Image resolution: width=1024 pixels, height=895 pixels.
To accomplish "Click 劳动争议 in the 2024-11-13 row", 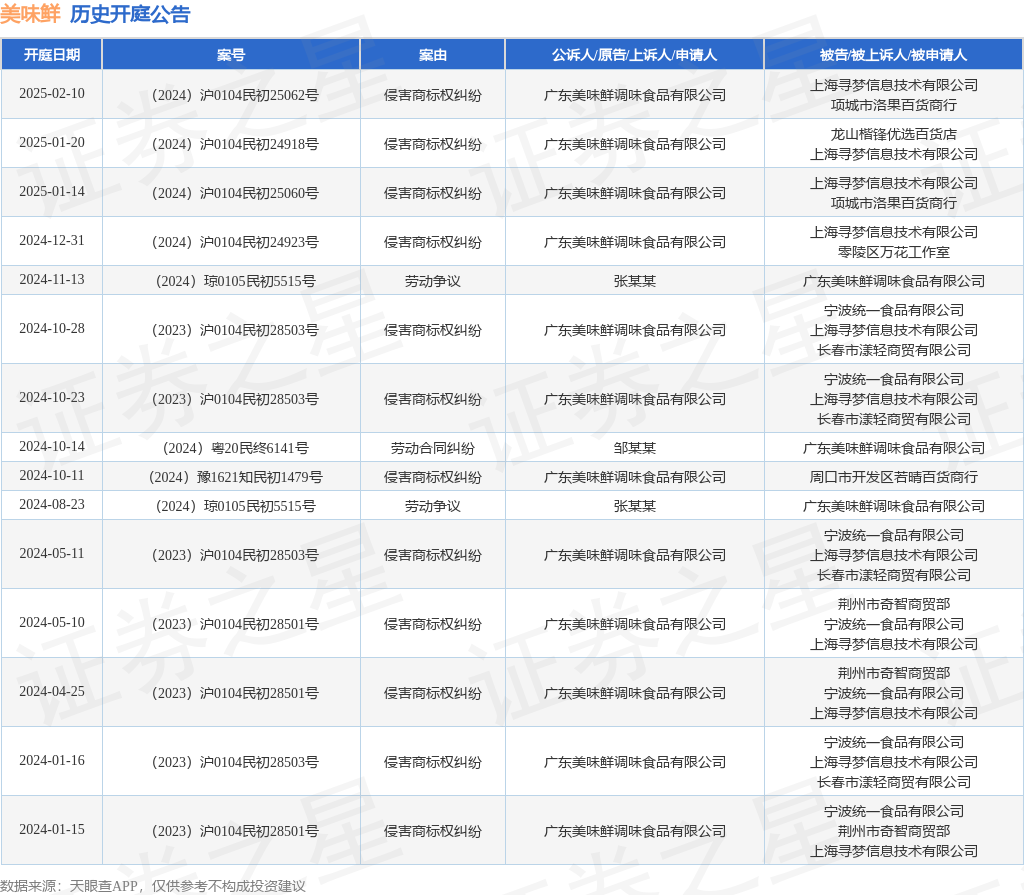I will pos(432,282).
